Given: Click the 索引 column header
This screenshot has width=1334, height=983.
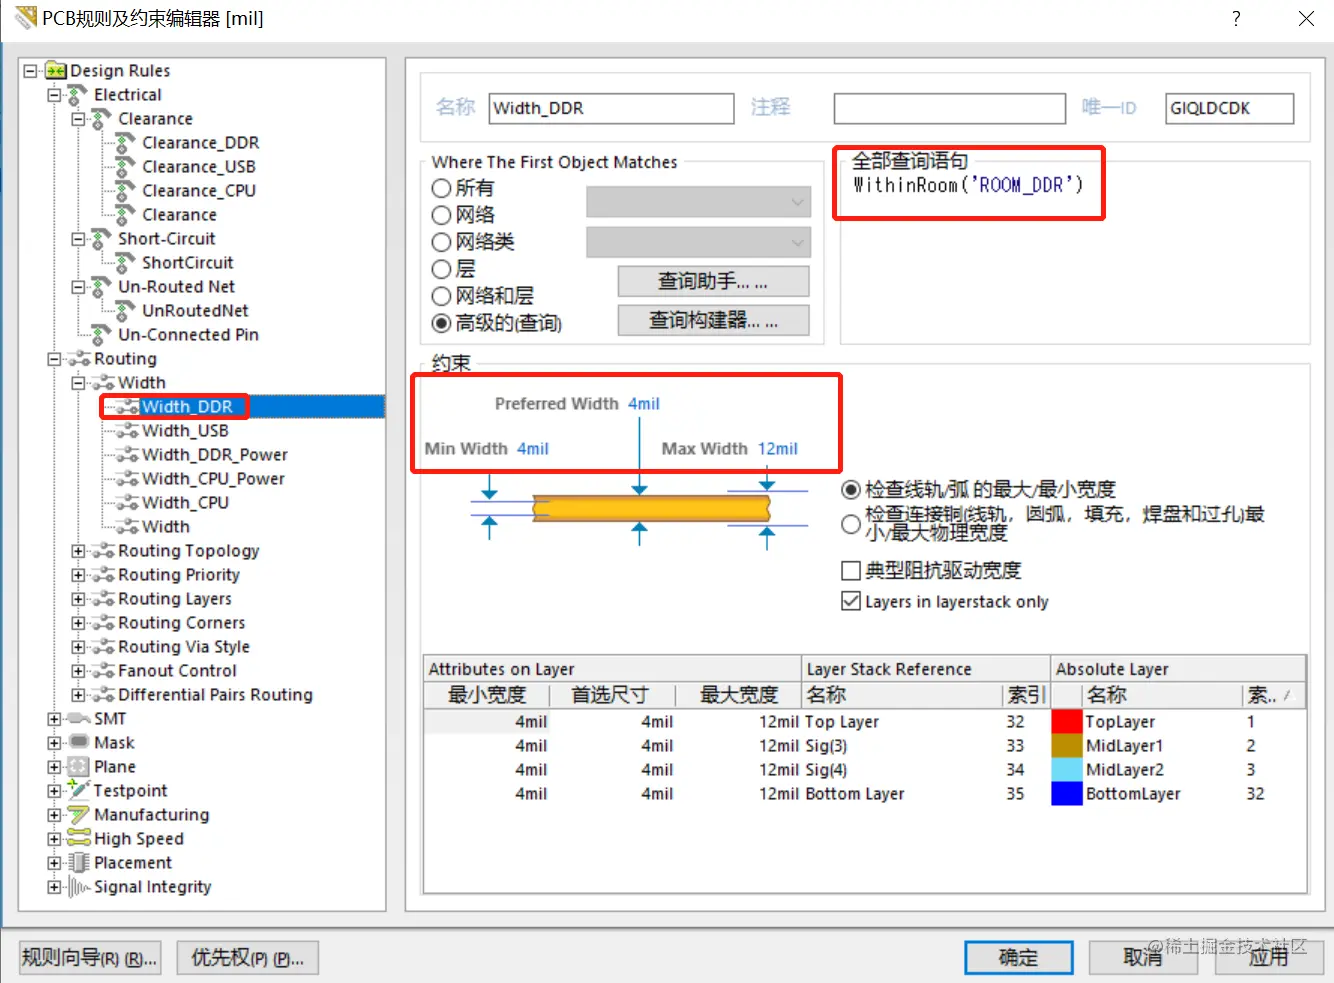Looking at the screenshot, I should coord(1026,695).
